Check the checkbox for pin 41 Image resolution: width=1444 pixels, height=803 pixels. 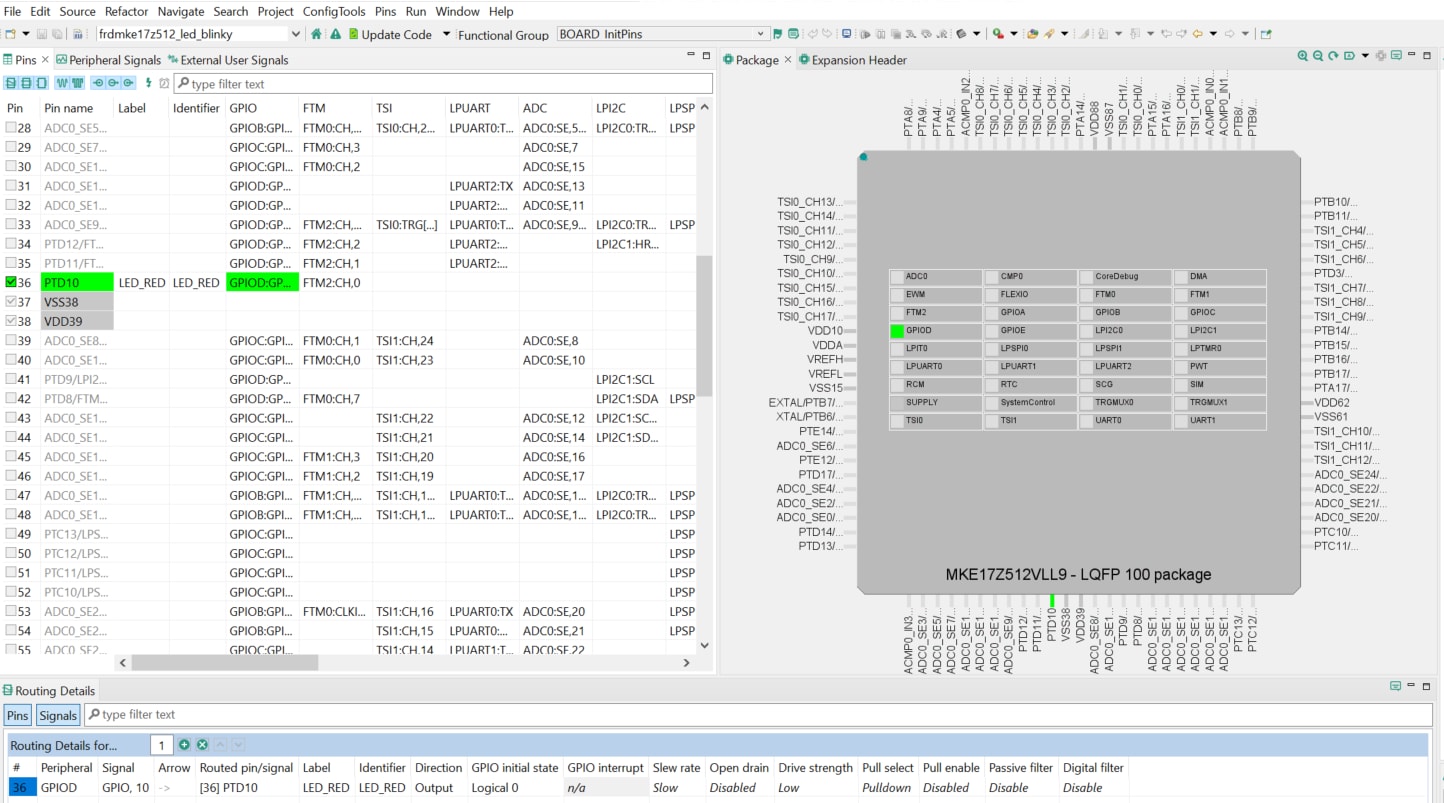11,380
